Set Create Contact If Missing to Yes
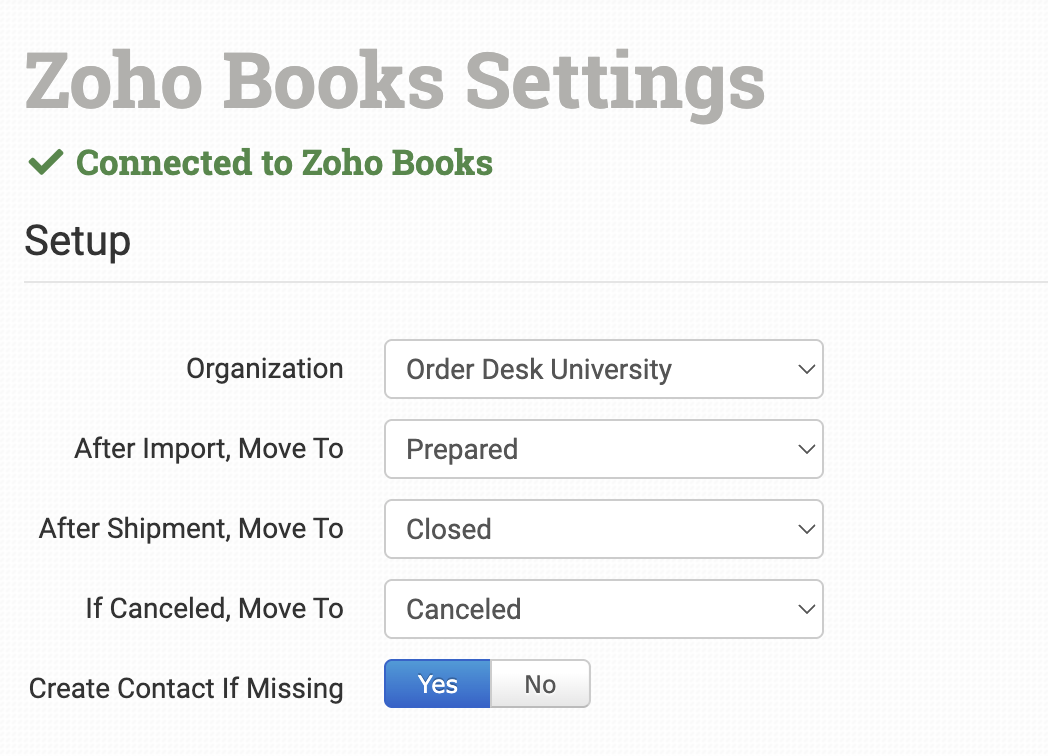Viewport: 1048px width, 756px height. (x=437, y=684)
